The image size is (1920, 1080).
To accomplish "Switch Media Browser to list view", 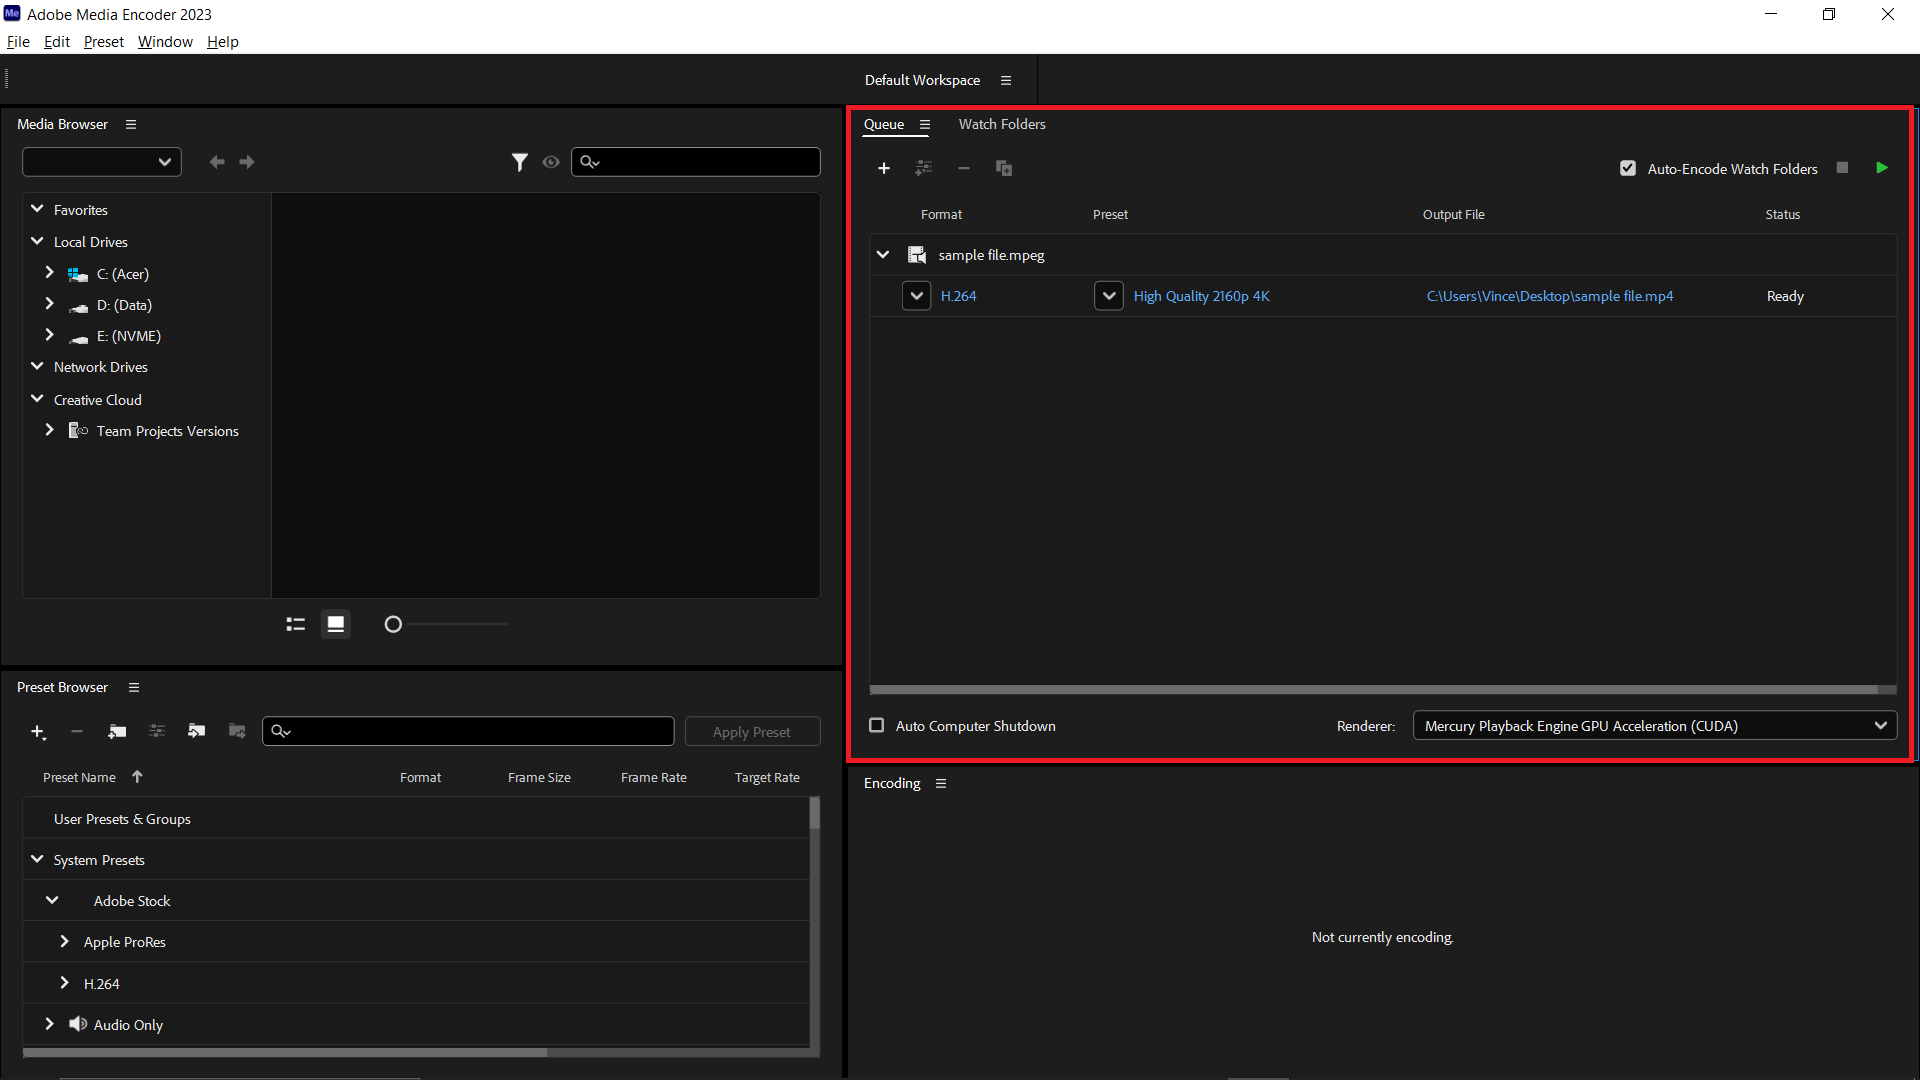I will 295,623.
